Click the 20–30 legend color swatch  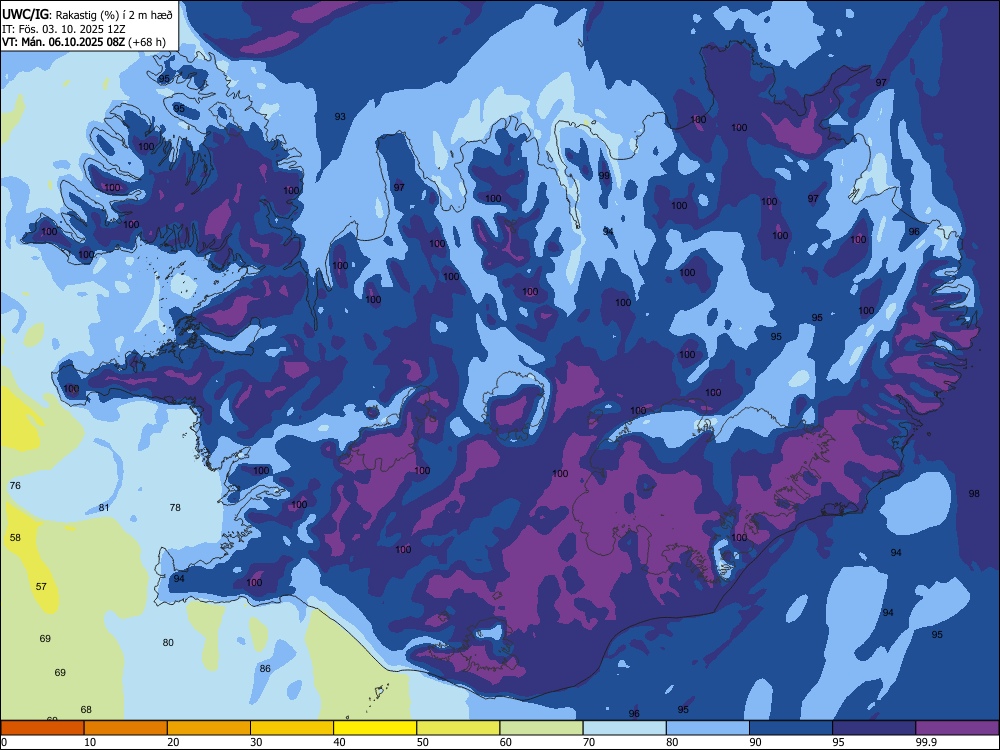209,728
